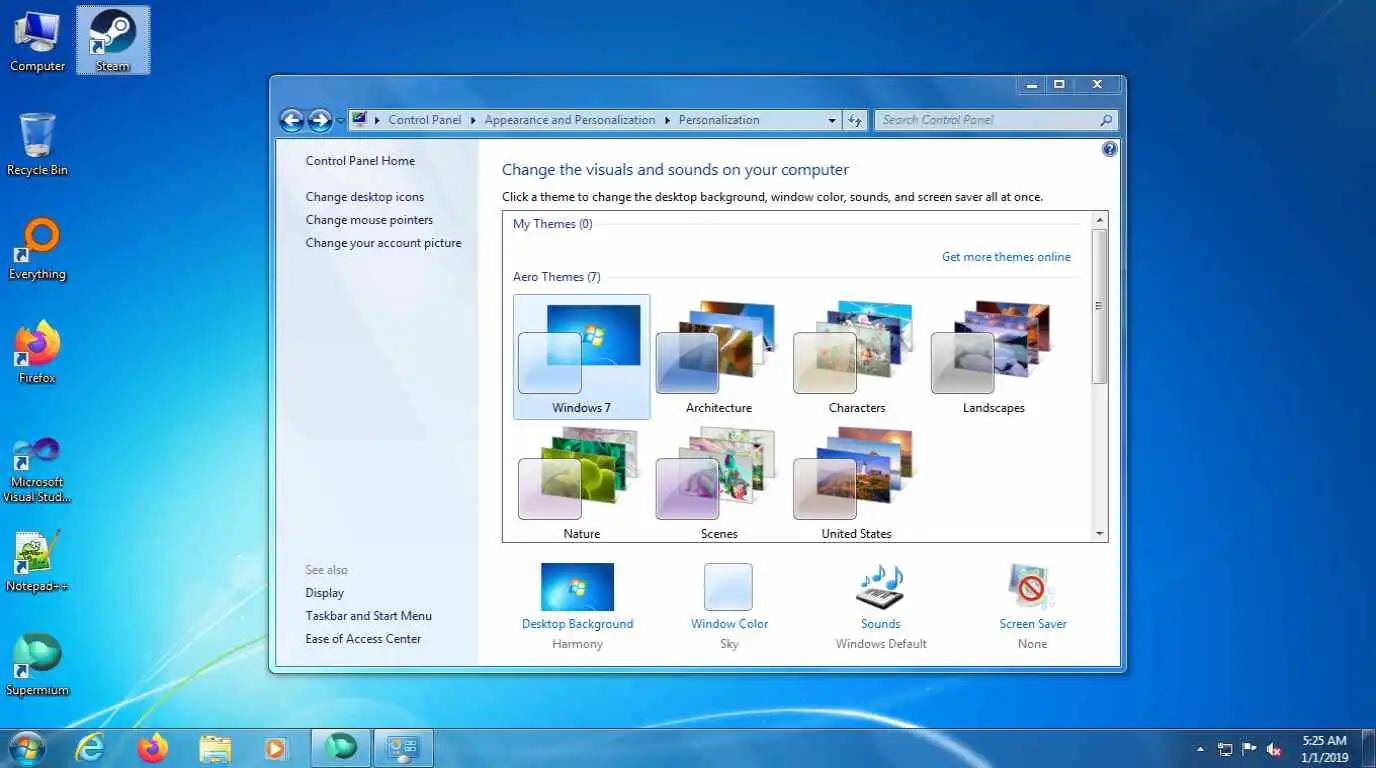1376x768 pixels.
Task: Select the Recycle Bin icon
Action: coord(37,145)
